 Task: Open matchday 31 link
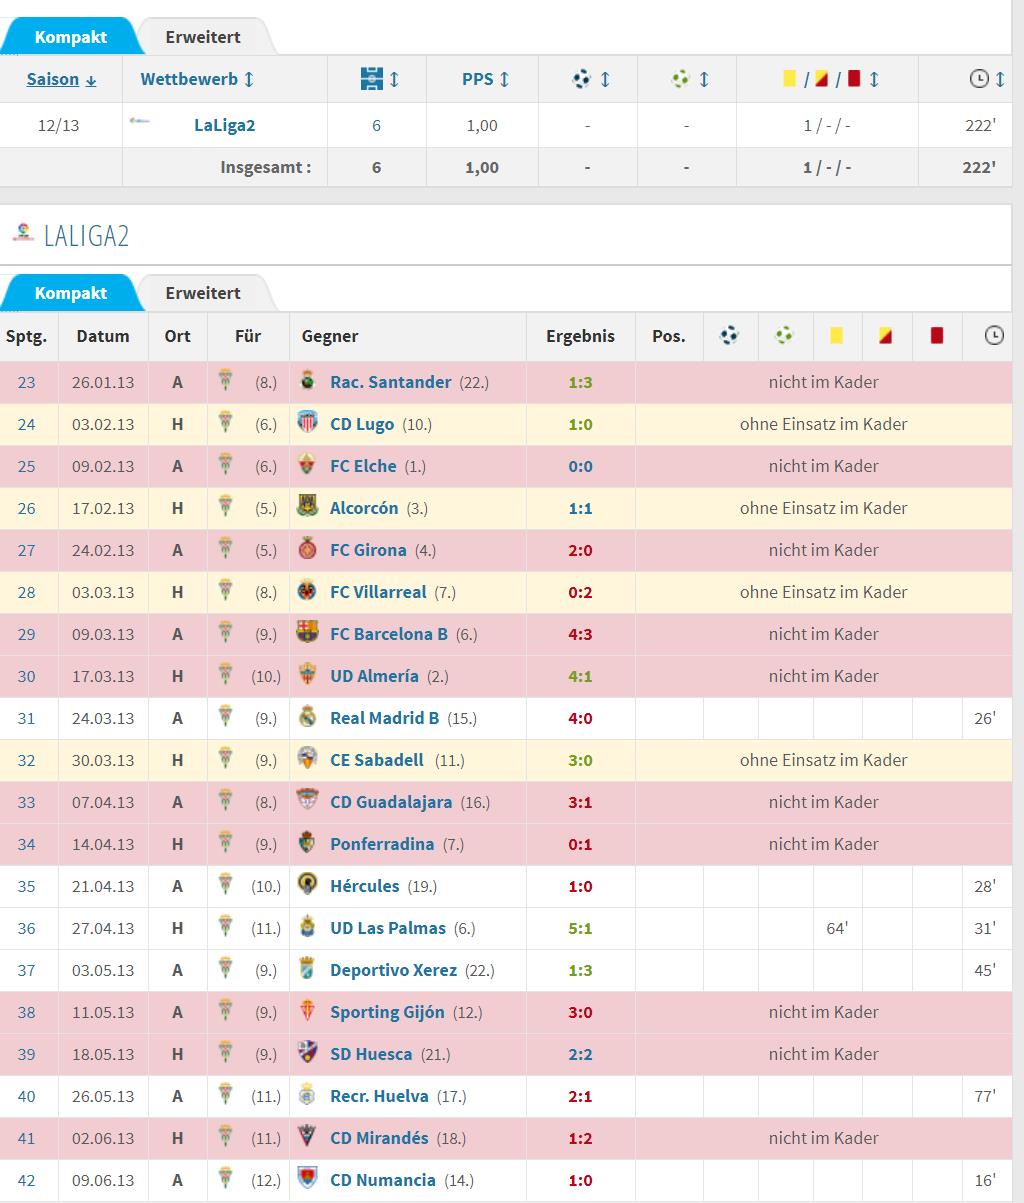26,718
